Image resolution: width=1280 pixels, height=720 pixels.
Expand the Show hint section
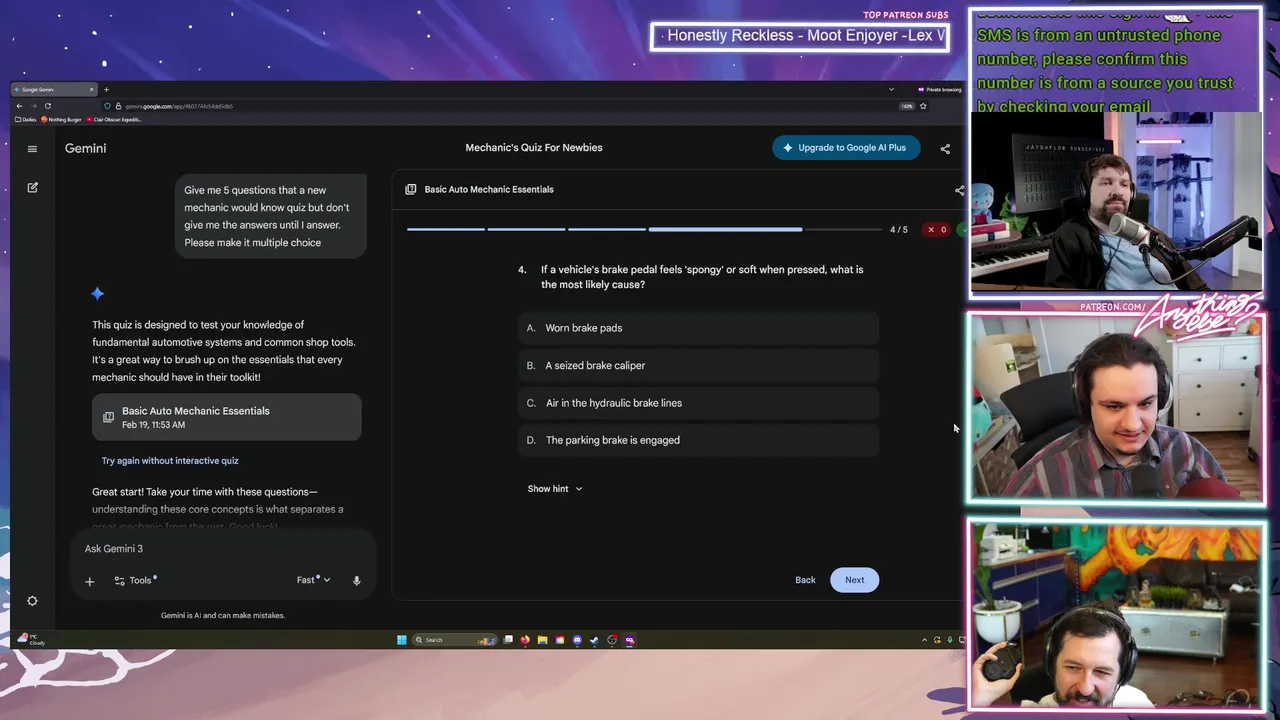(555, 489)
